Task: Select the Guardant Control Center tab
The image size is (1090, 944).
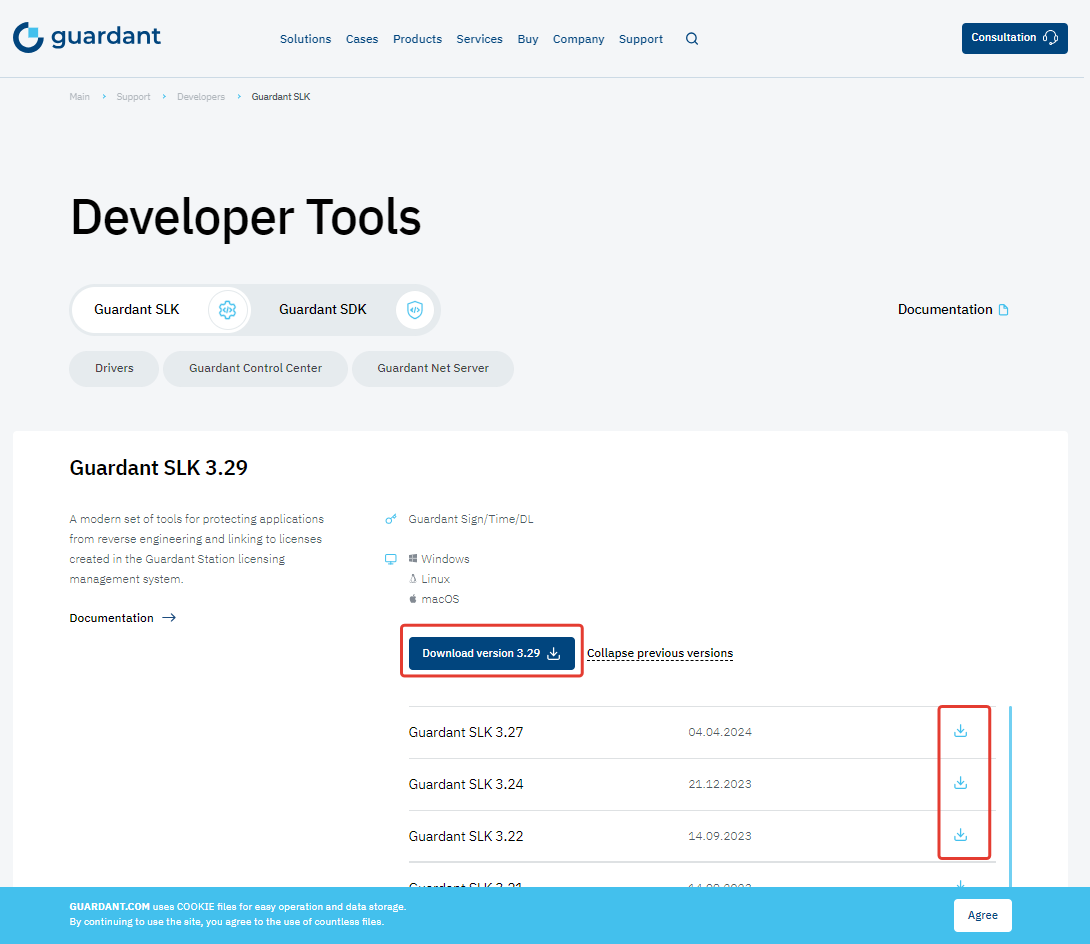Action: pyautogui.click(x=255, y=368)
